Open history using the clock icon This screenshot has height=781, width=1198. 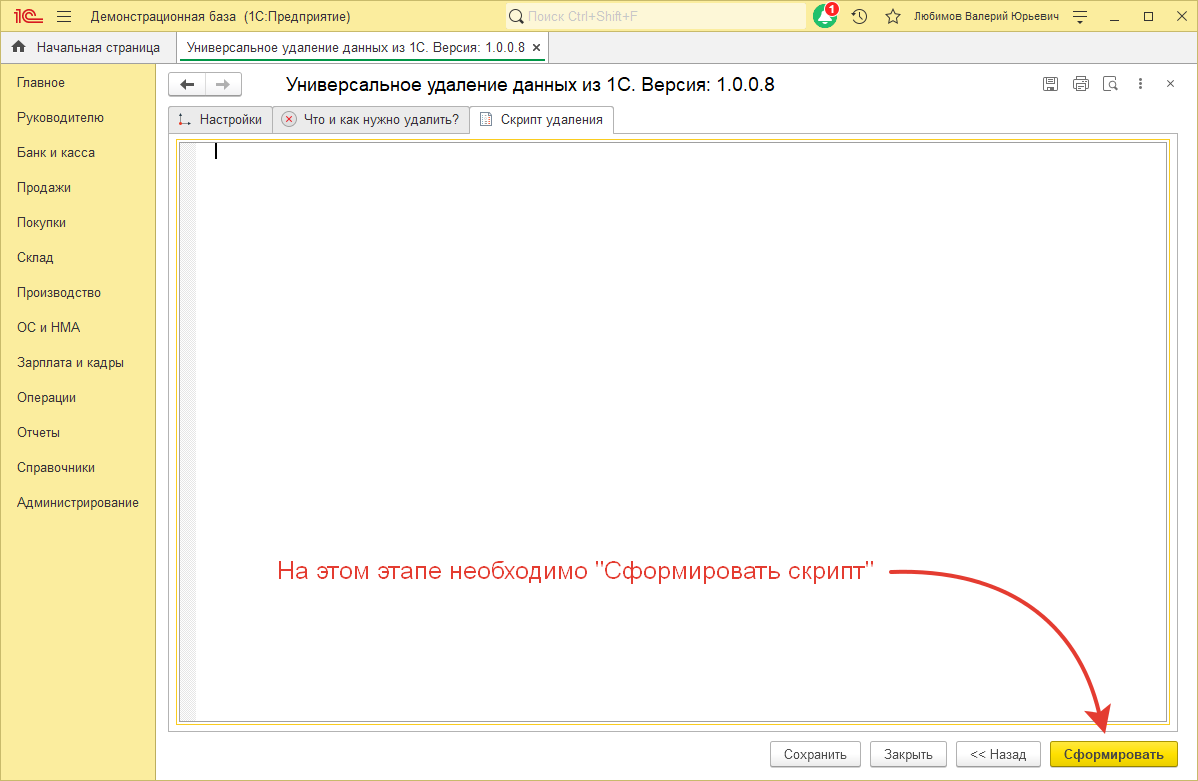[859, 16]
